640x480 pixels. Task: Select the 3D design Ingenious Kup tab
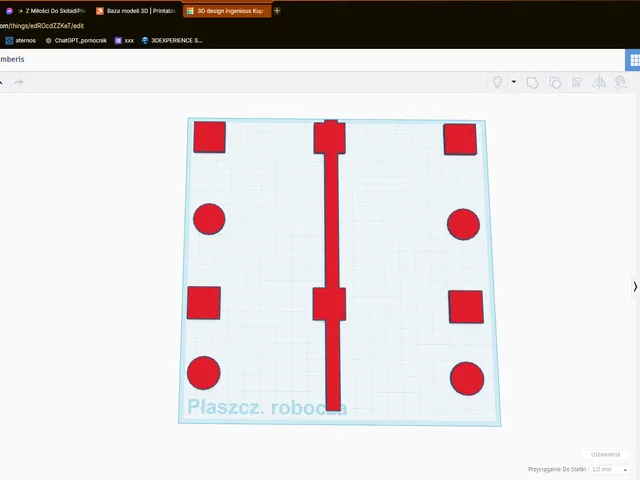[x=227, y=11]
